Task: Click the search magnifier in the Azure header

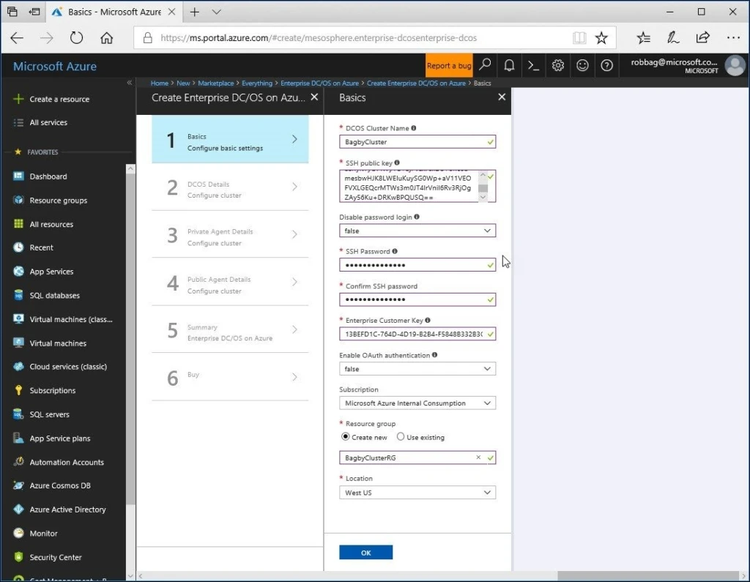Action: tap(485, 66)
